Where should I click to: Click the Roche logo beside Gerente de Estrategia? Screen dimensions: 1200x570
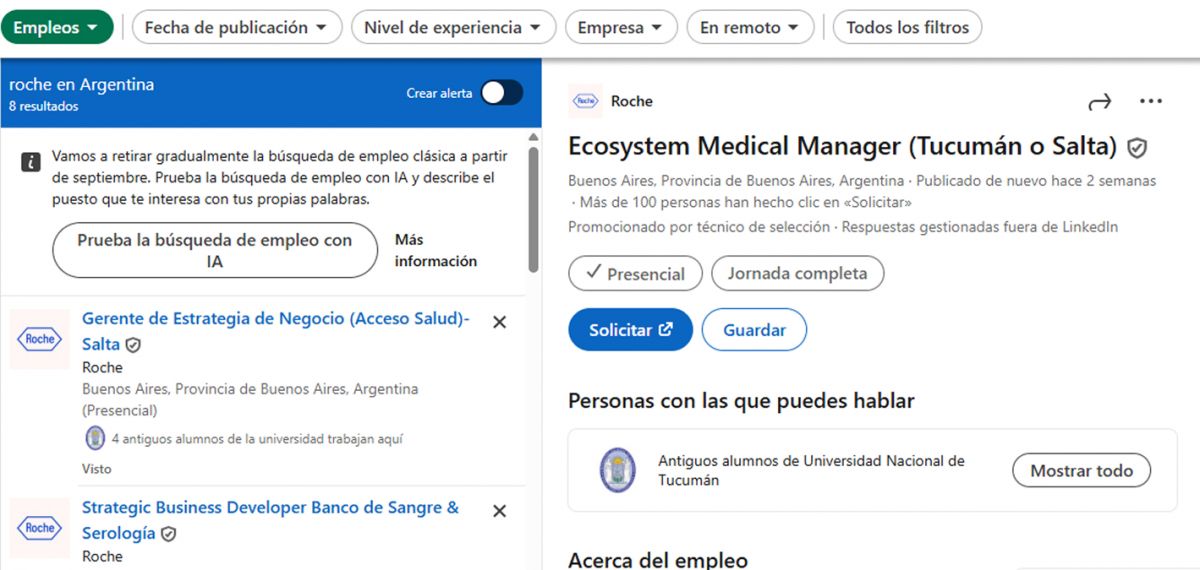tap(40, 339)
